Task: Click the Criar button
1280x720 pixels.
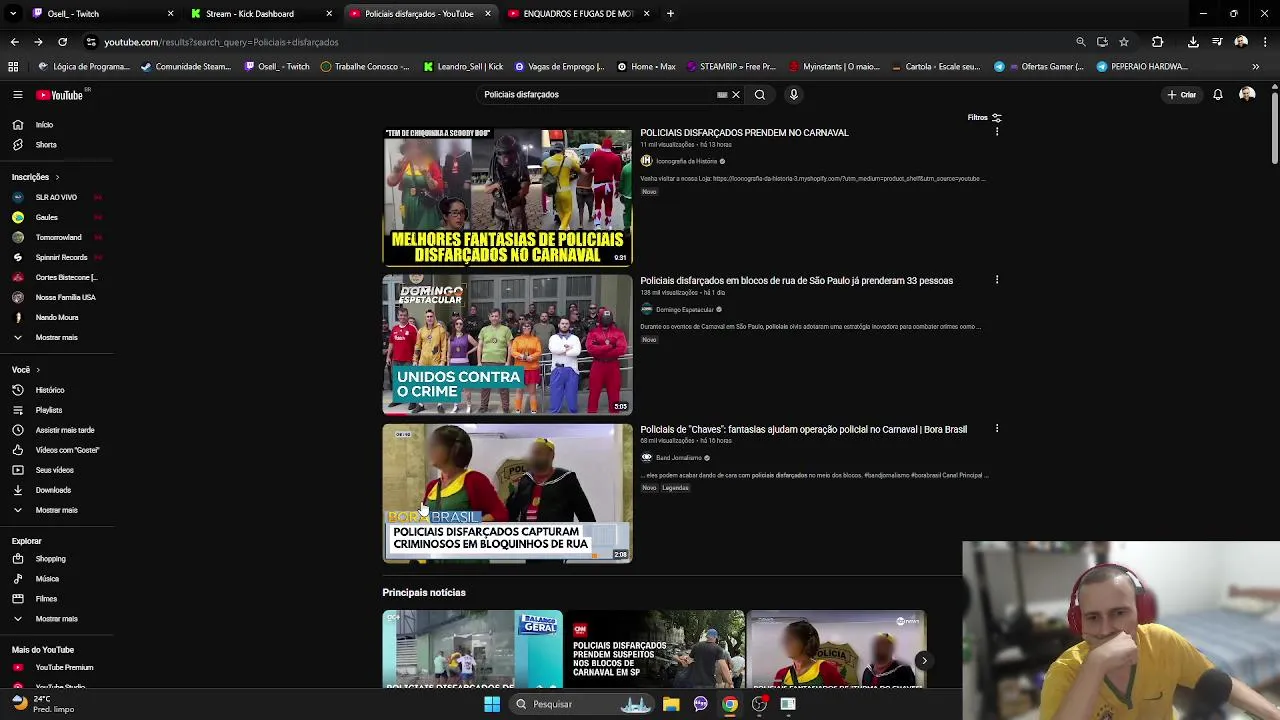Action: coord(1181,95)
